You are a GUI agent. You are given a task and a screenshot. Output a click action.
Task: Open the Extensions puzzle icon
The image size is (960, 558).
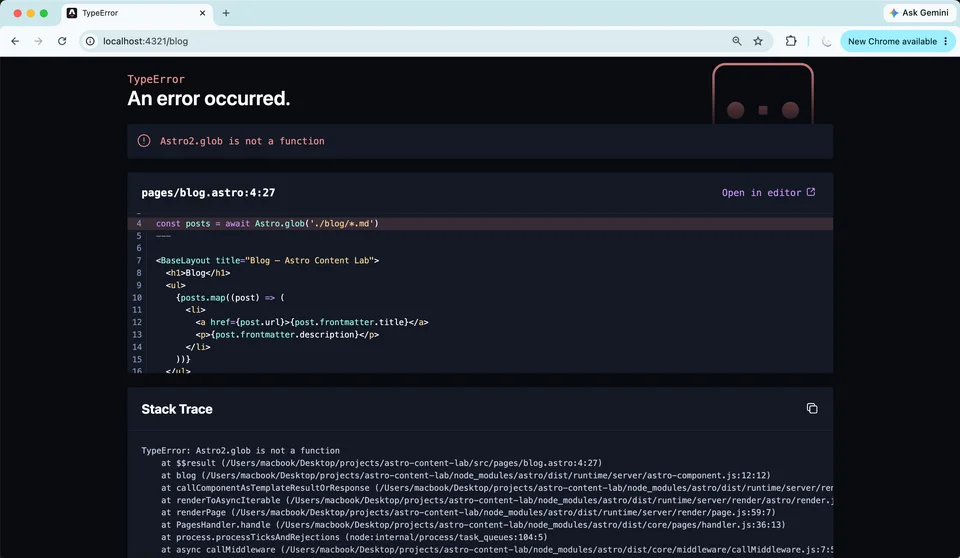point(791,41)
